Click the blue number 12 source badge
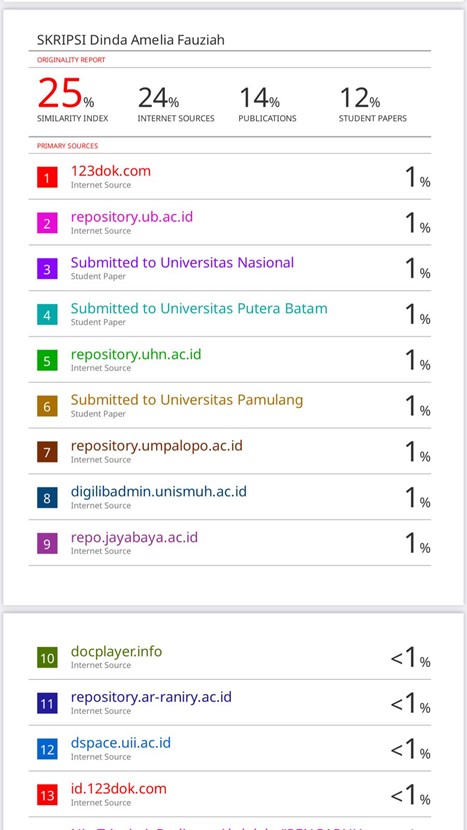Screen dimensions: 467x830 click(x=47, y=749)
